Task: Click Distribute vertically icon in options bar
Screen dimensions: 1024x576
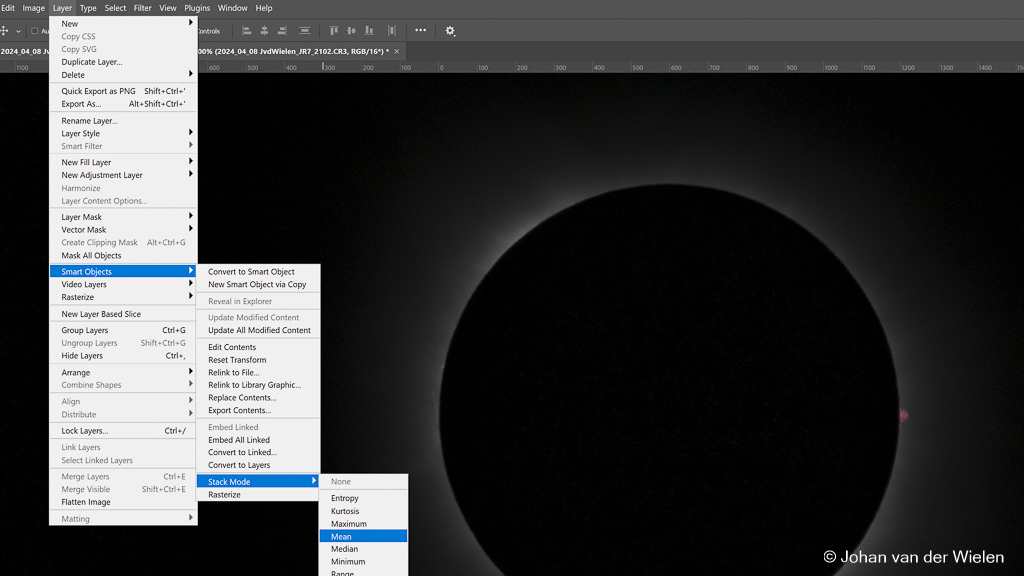Action: (x=304, y=31)
